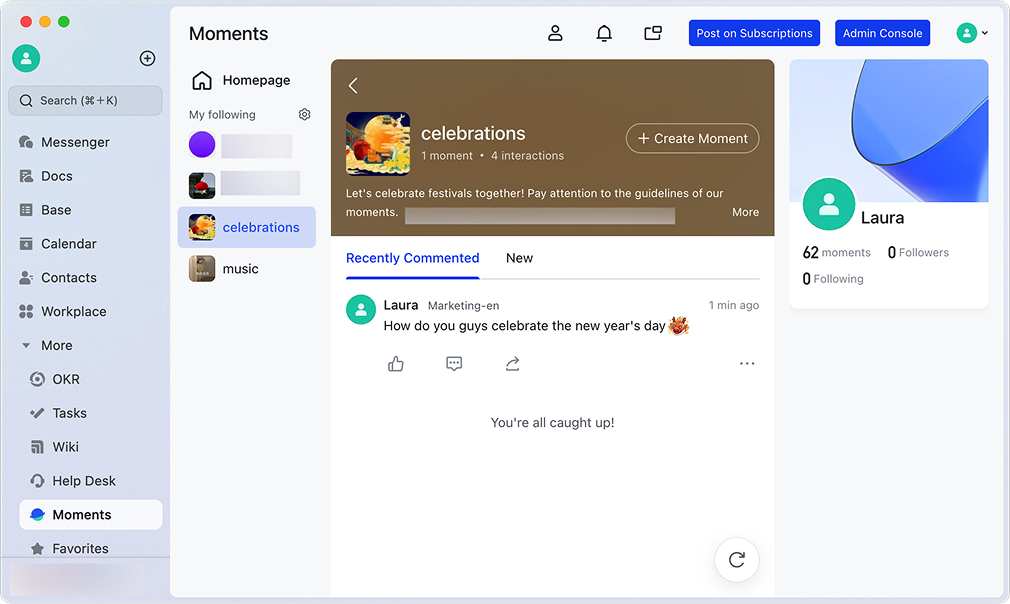Share Laura's new year moment

[512, 364]
